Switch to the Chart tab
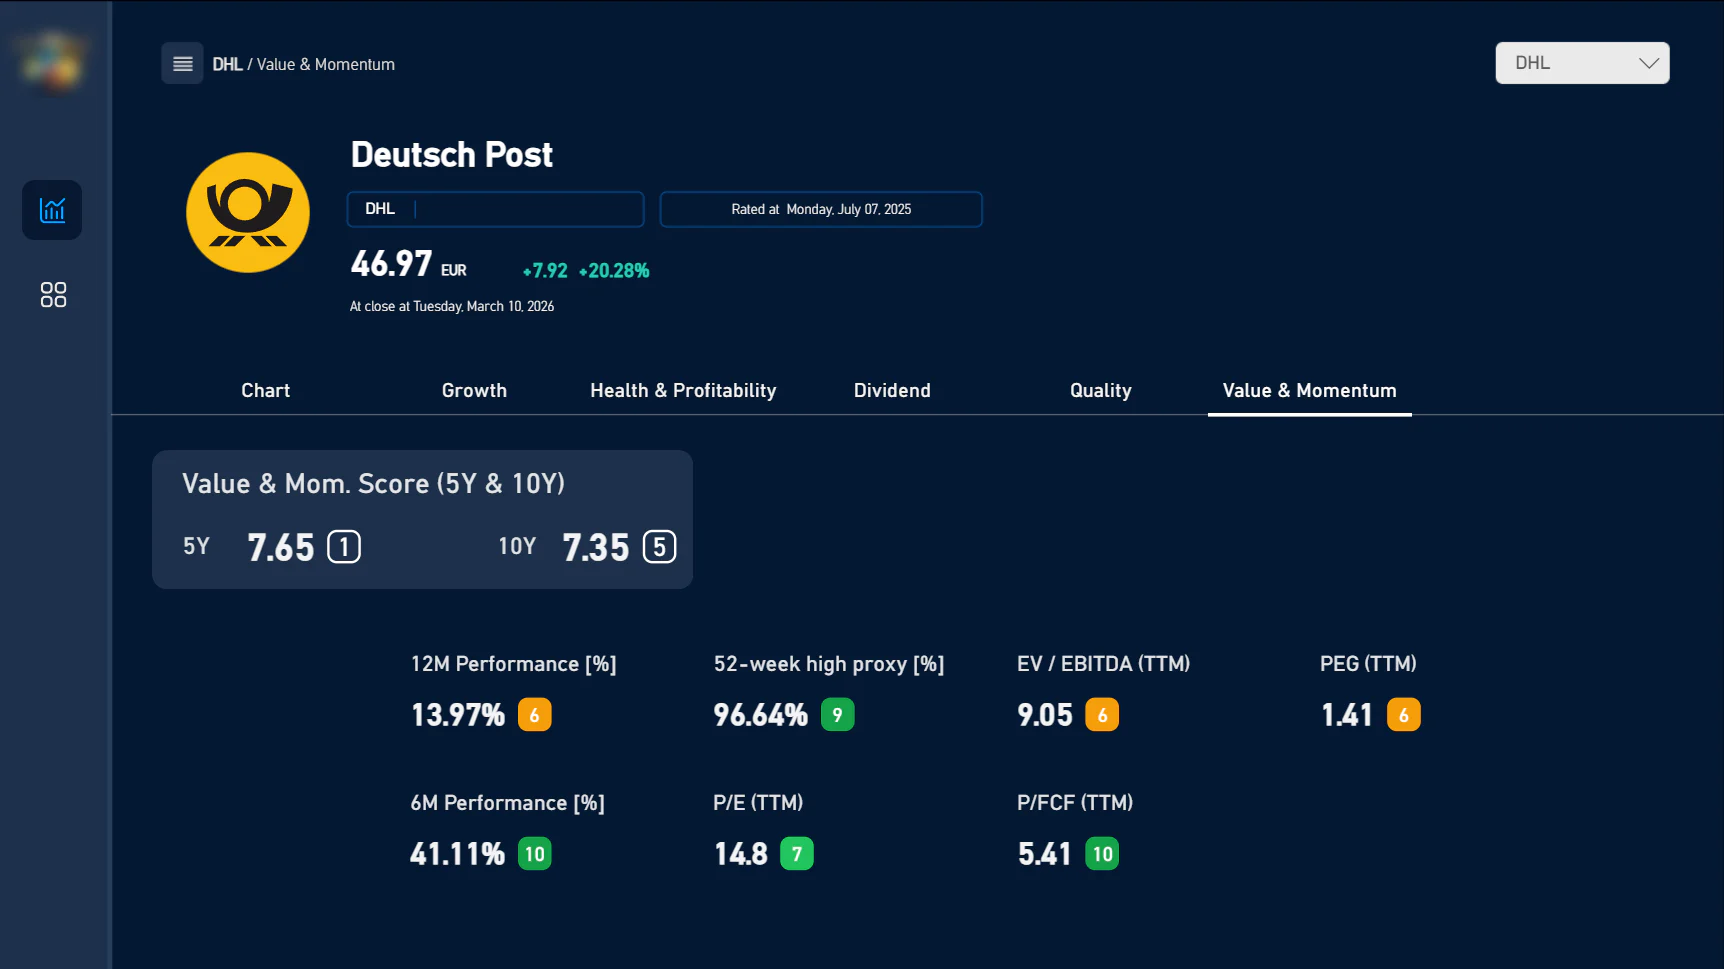 pyautogui.click(x=265, y=390)
